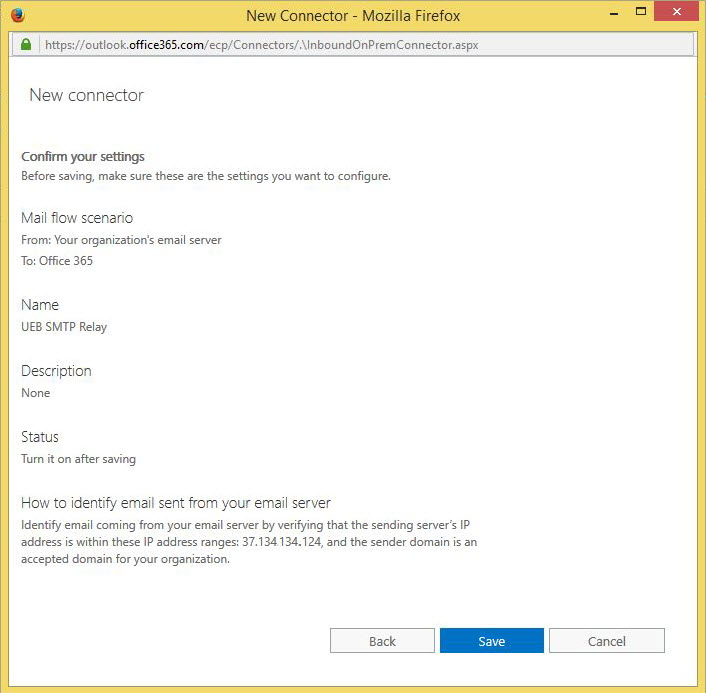Click the "Status" section label
Viewport: 706px width, 693px height.
point(40,437)
